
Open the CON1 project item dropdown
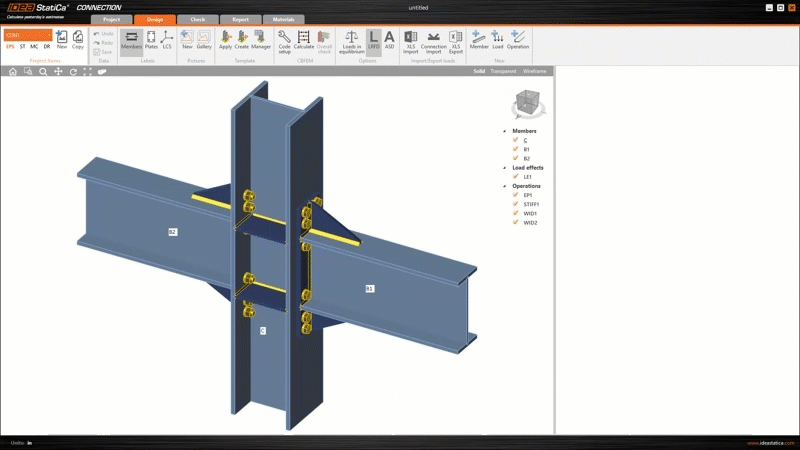point(27,35)
